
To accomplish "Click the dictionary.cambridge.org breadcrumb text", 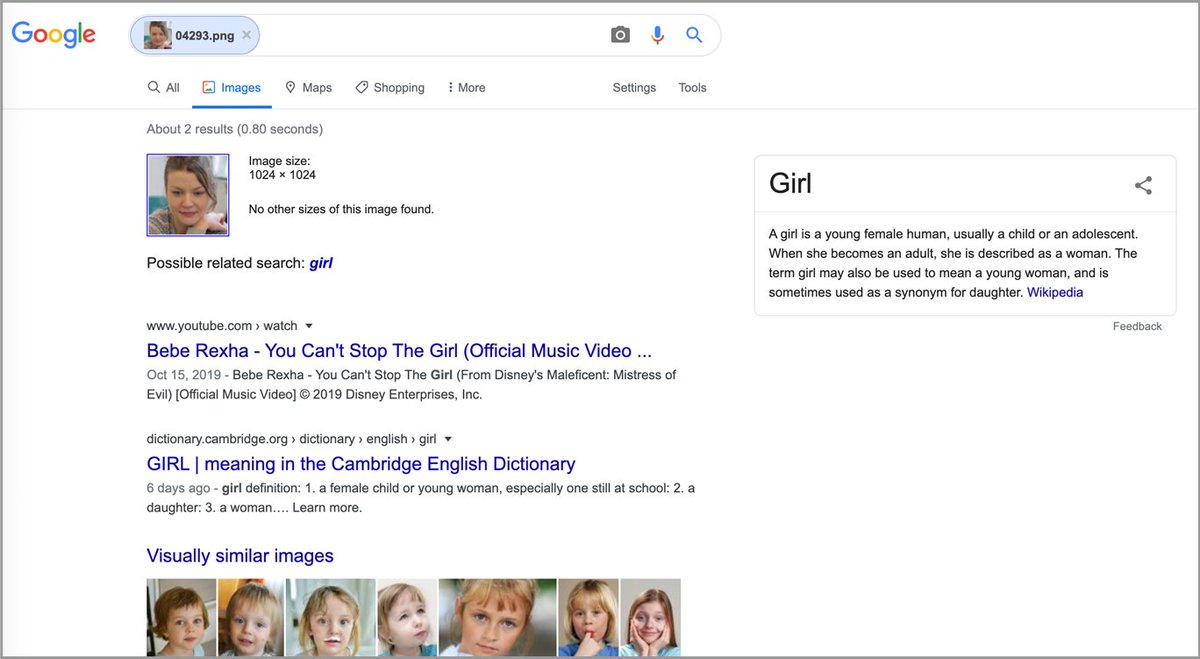I will pos(292,439).
